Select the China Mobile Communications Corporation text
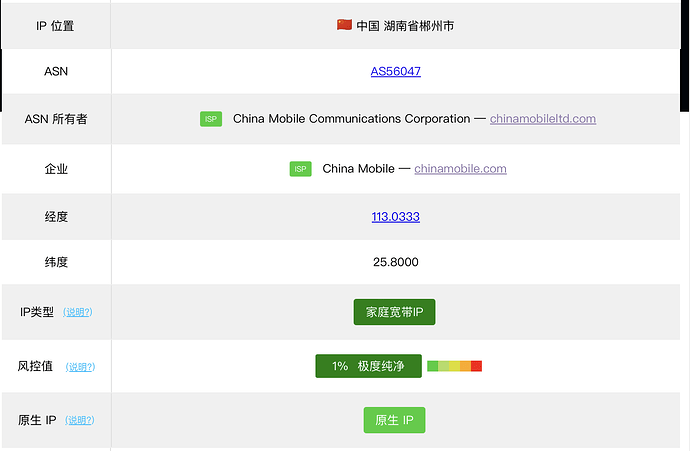690x451 pixels. point(351,119)
